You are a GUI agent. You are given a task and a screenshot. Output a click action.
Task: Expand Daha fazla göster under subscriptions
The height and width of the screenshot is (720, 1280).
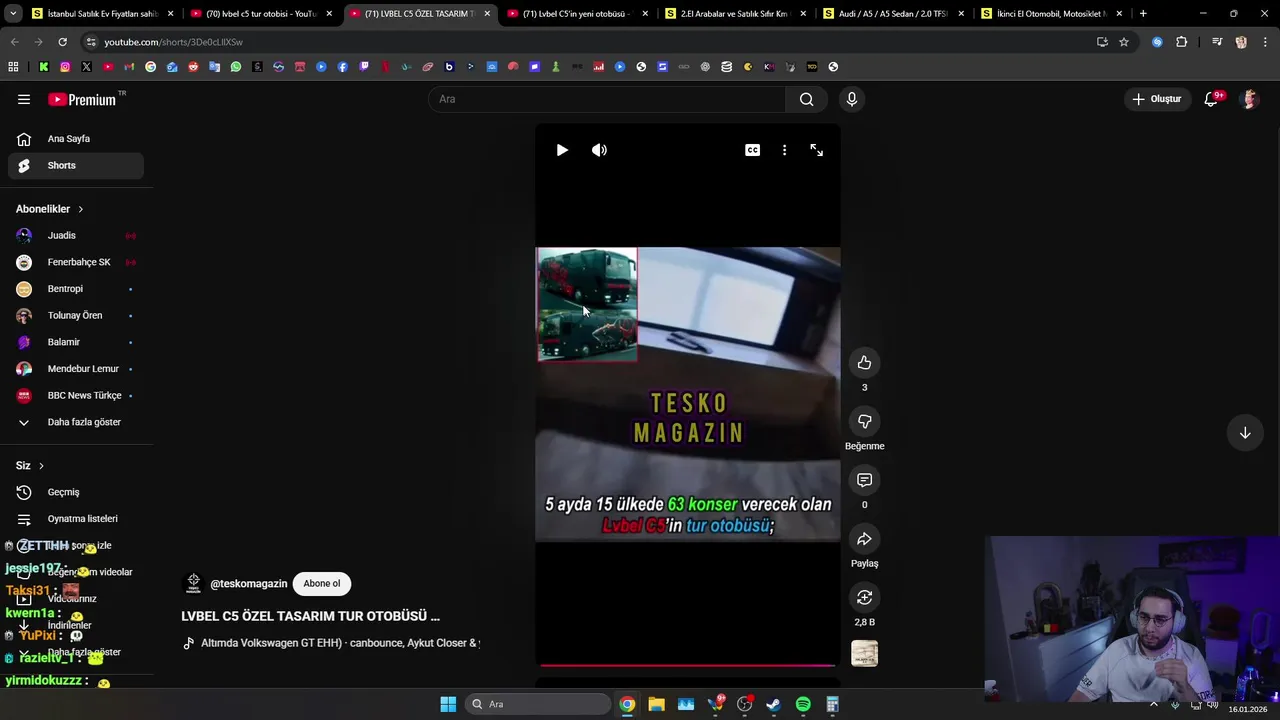click(x=76, y=422)
